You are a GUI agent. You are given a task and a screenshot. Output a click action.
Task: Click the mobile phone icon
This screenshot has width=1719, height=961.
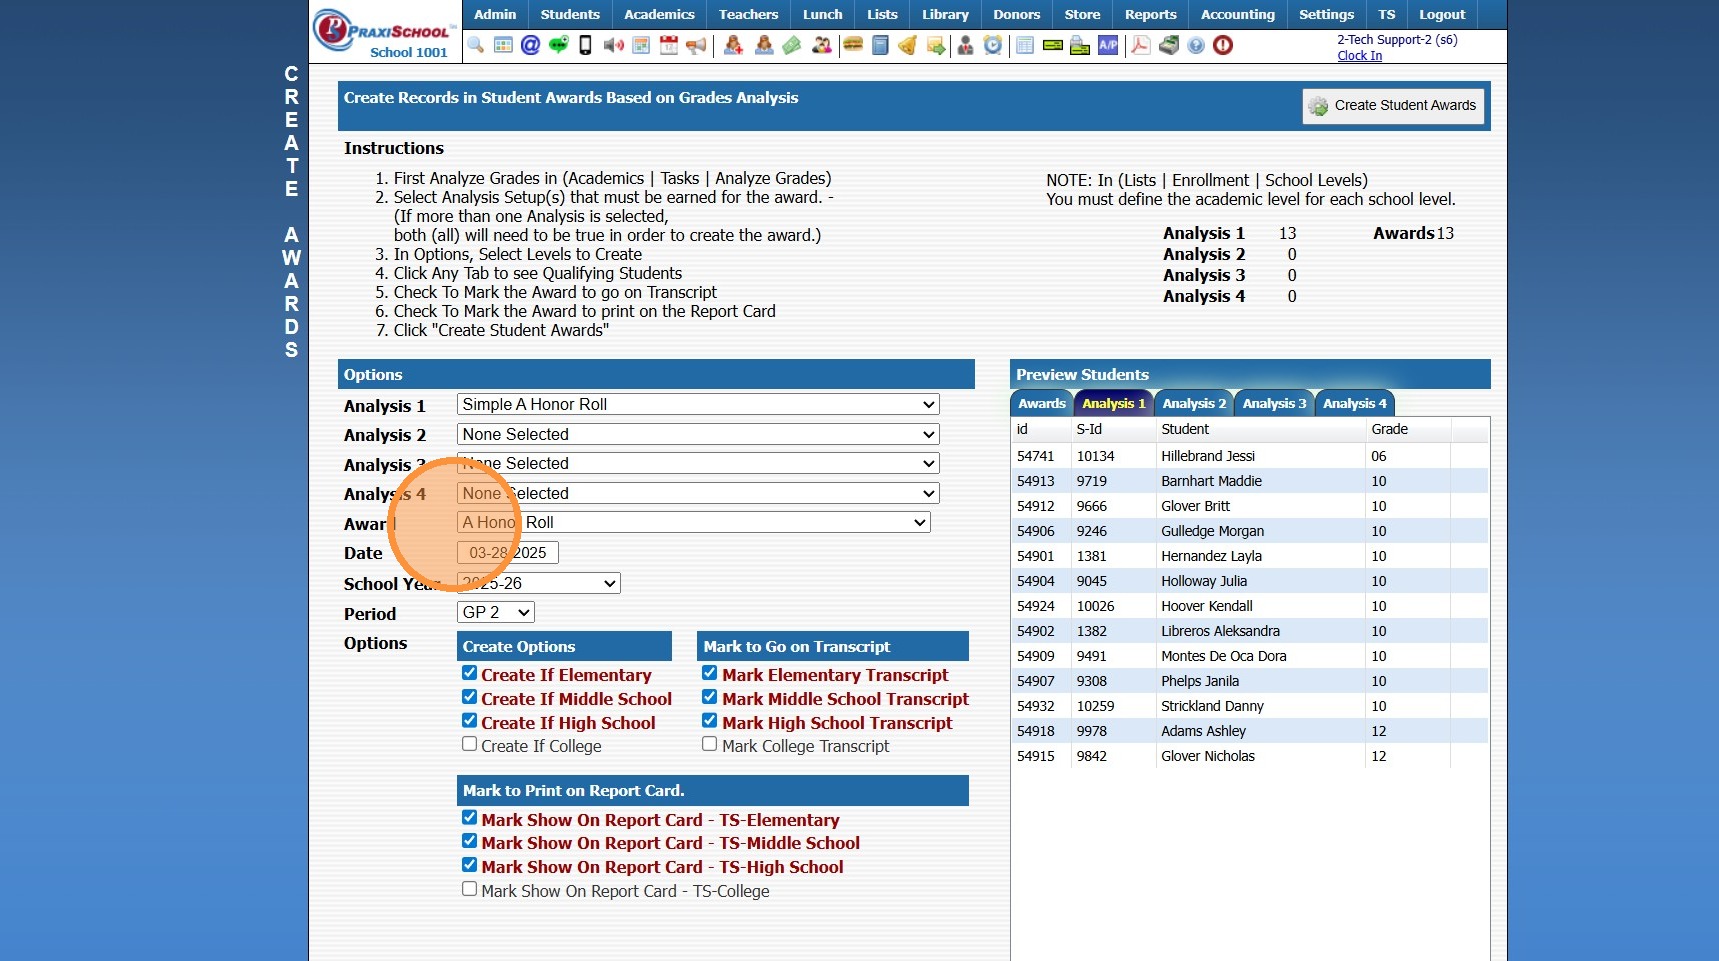tap(586, 45)
